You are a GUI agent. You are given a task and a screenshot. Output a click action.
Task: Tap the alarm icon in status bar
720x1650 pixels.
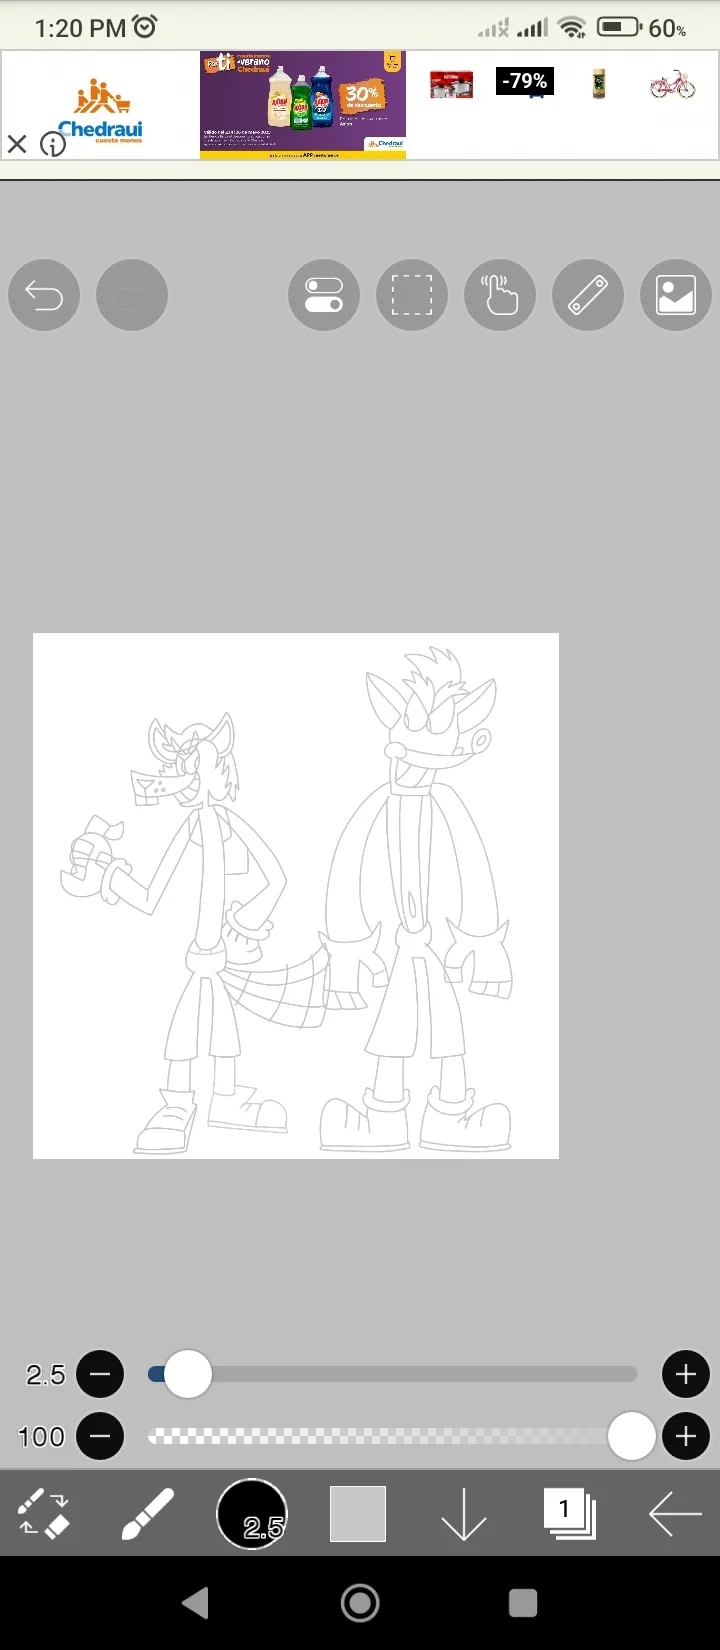pos(146,27)
